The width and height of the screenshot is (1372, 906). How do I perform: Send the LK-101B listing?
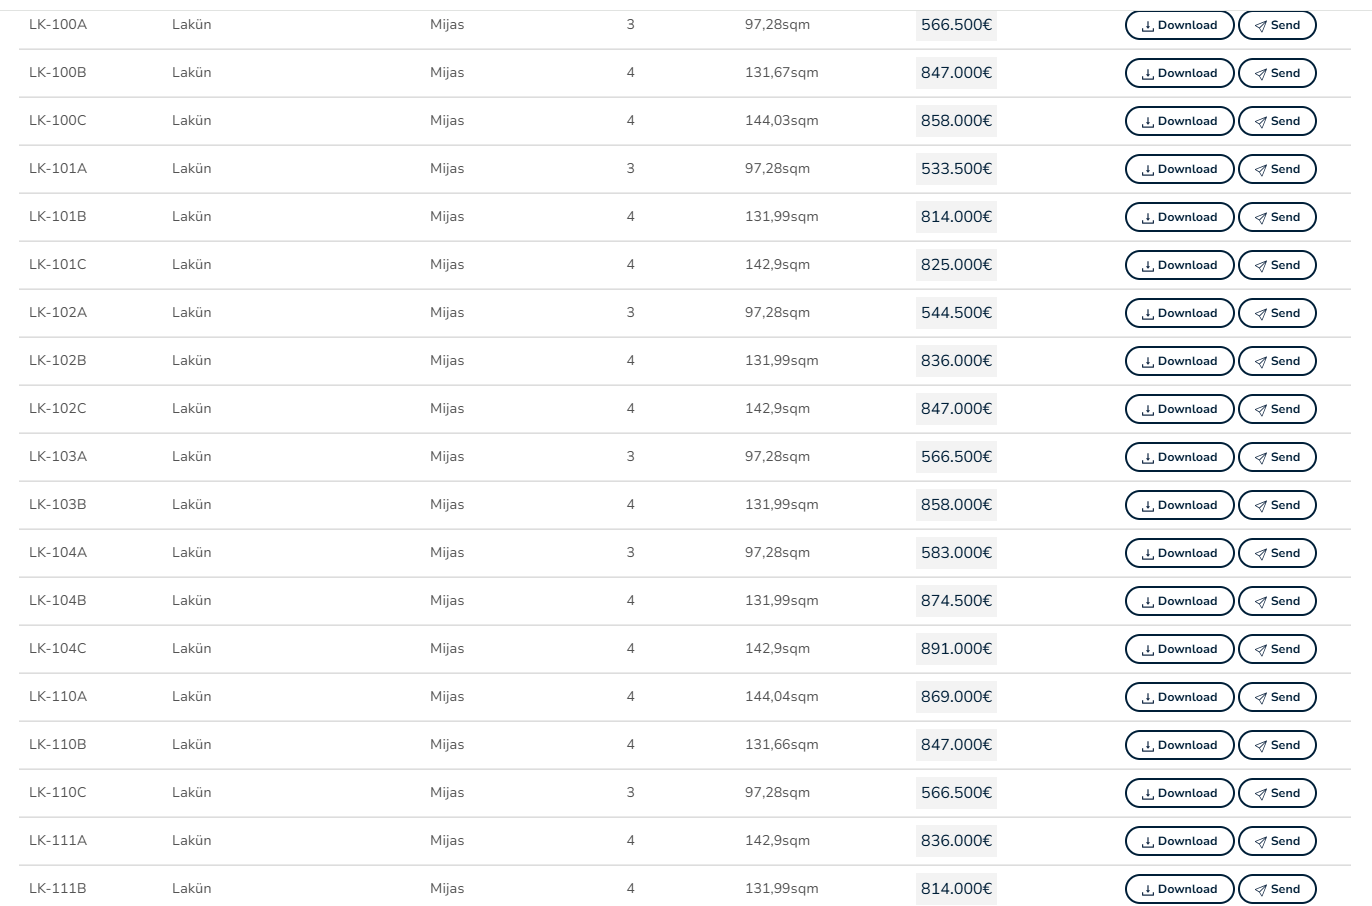pyautogui.click(x=1277, y=217)
